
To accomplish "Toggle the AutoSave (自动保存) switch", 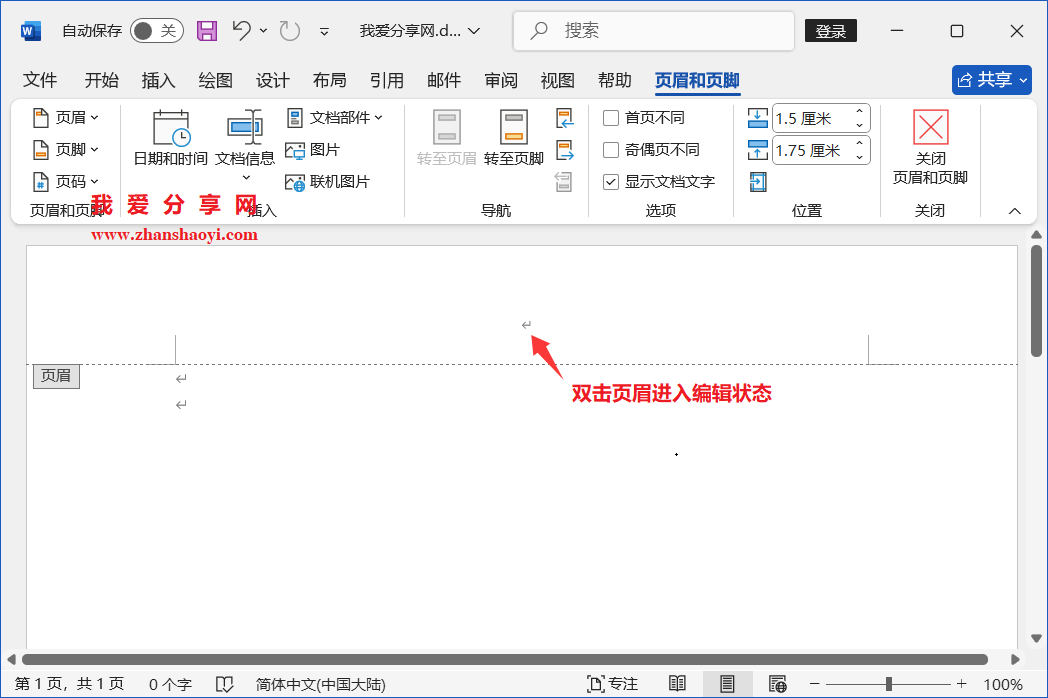I will (157, 31).
